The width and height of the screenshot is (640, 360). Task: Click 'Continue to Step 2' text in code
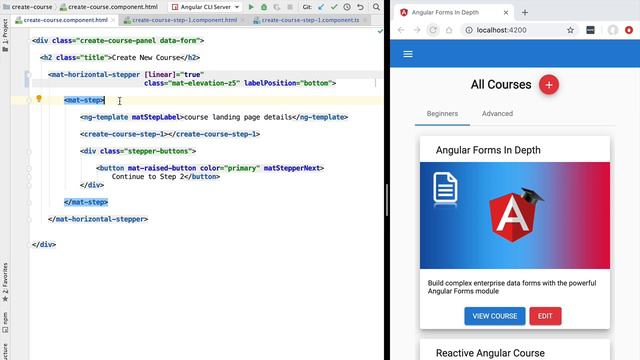[x=147, y=177]
